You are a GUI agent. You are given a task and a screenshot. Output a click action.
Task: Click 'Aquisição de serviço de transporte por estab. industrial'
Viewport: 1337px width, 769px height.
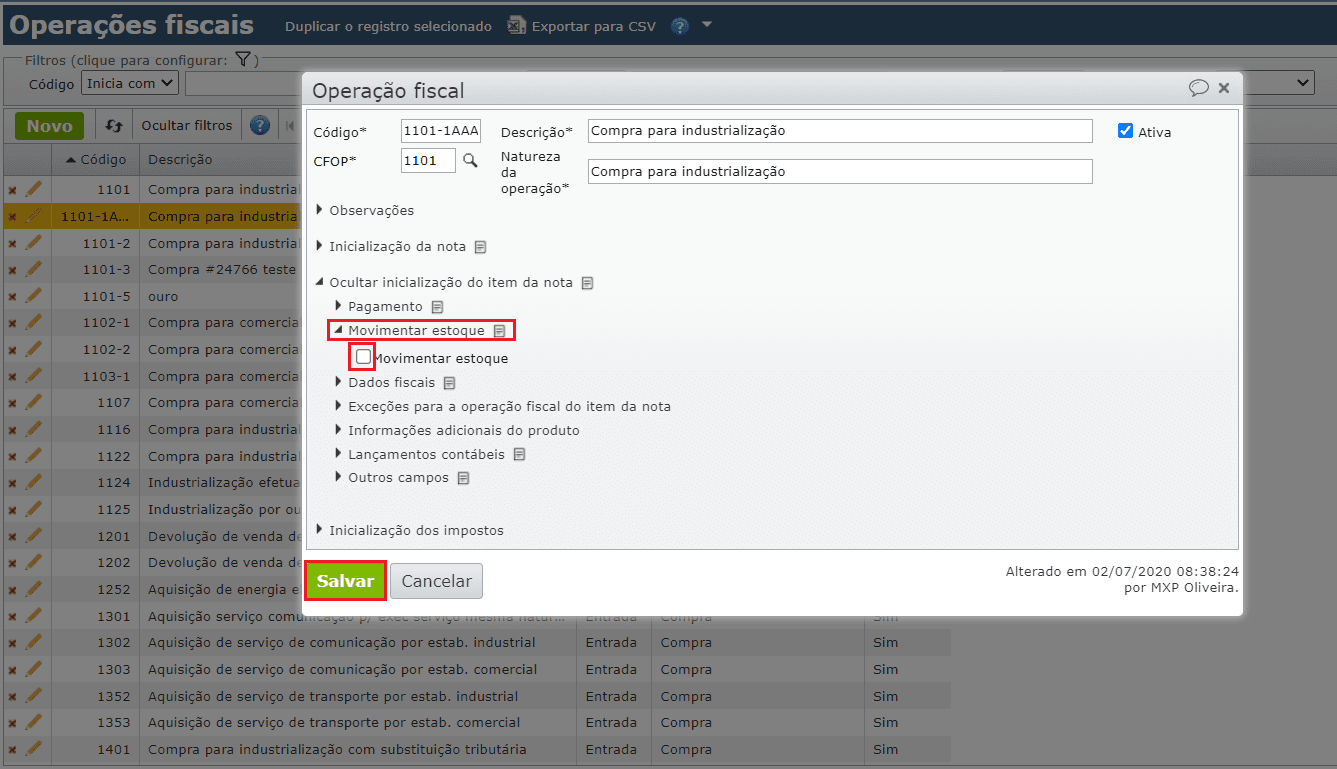pyautogui.click(x=333, y=696)
